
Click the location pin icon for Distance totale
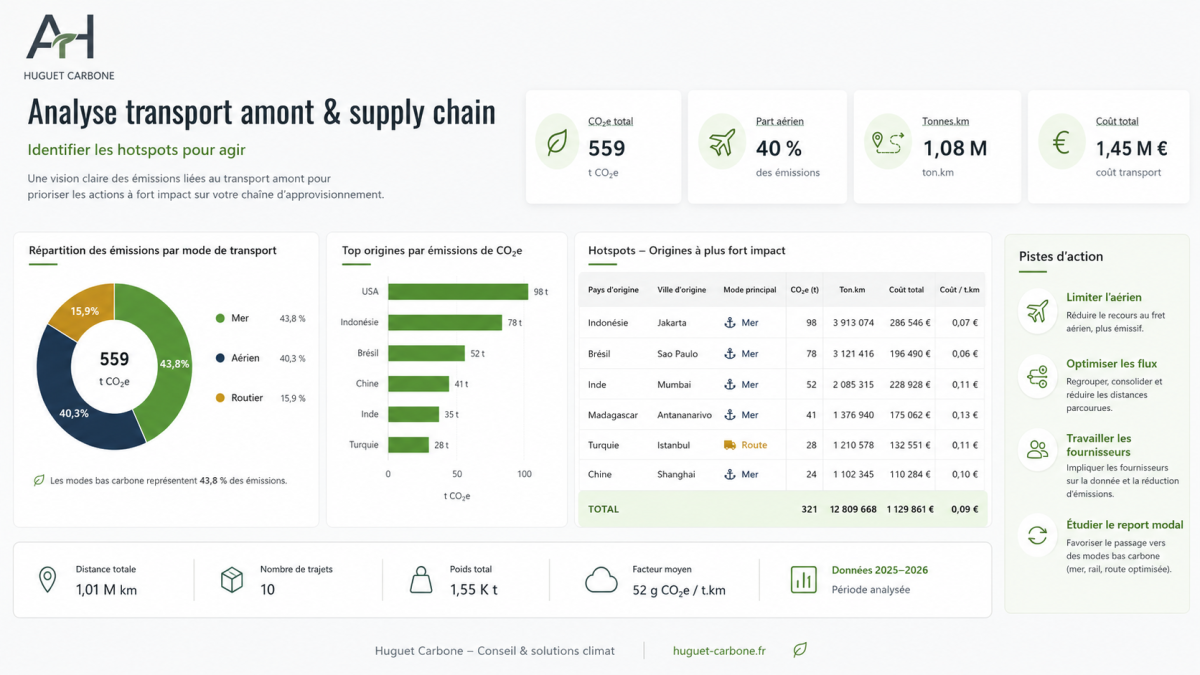click(x=47, y=579)
